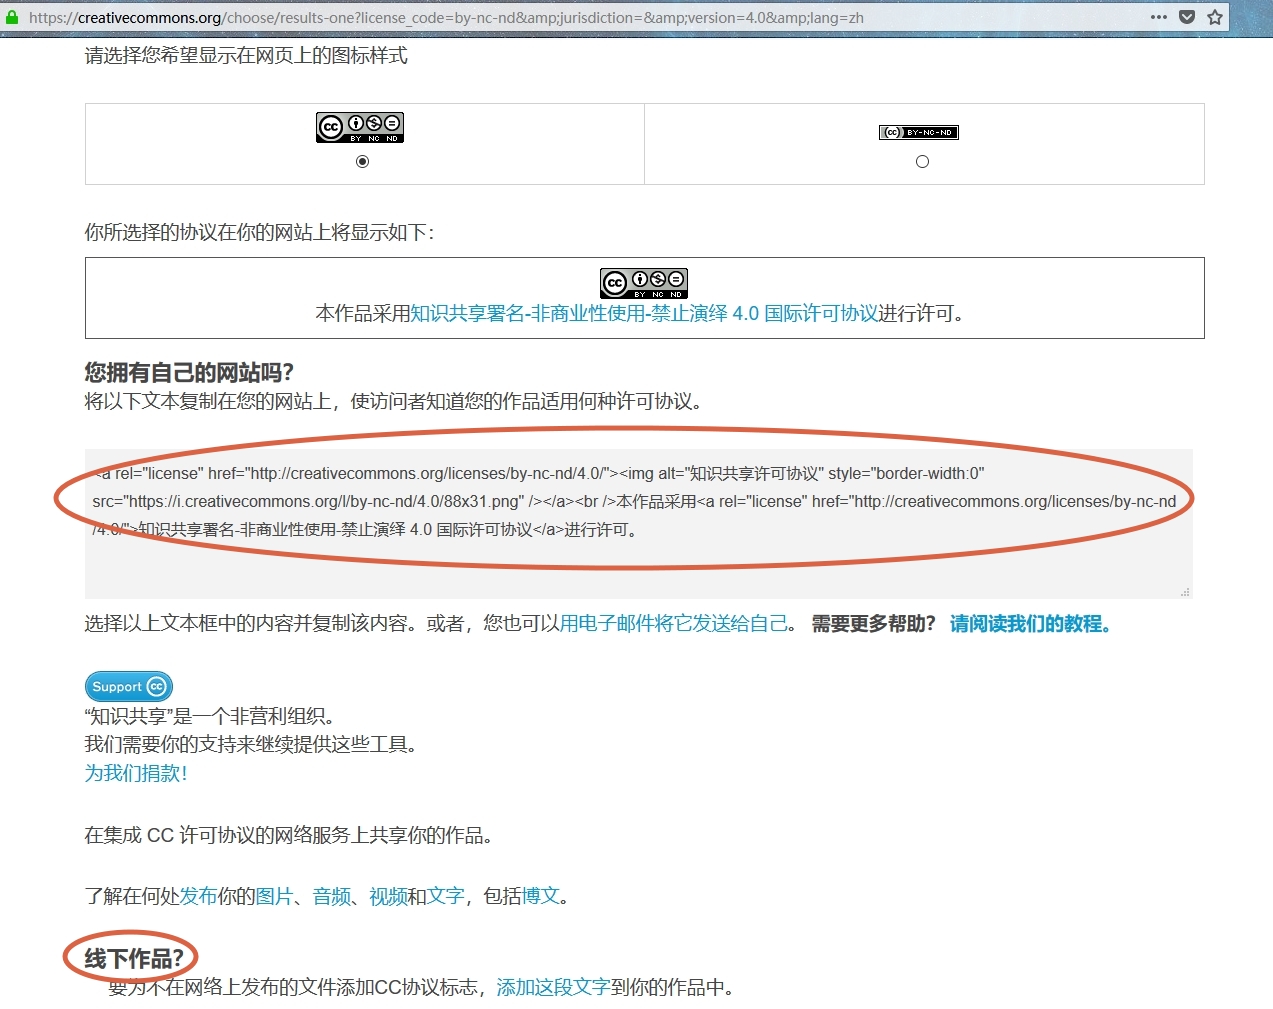1273x1009 pixels.
Task: Click the 我们需要你的支持来继续提供这些工具 text
Action: [251, 744]
